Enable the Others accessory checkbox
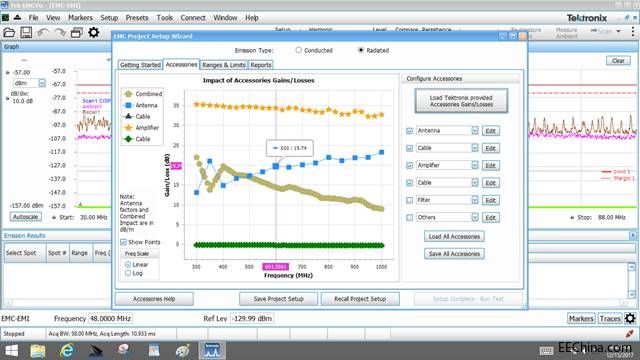 (x=409, y=218)
